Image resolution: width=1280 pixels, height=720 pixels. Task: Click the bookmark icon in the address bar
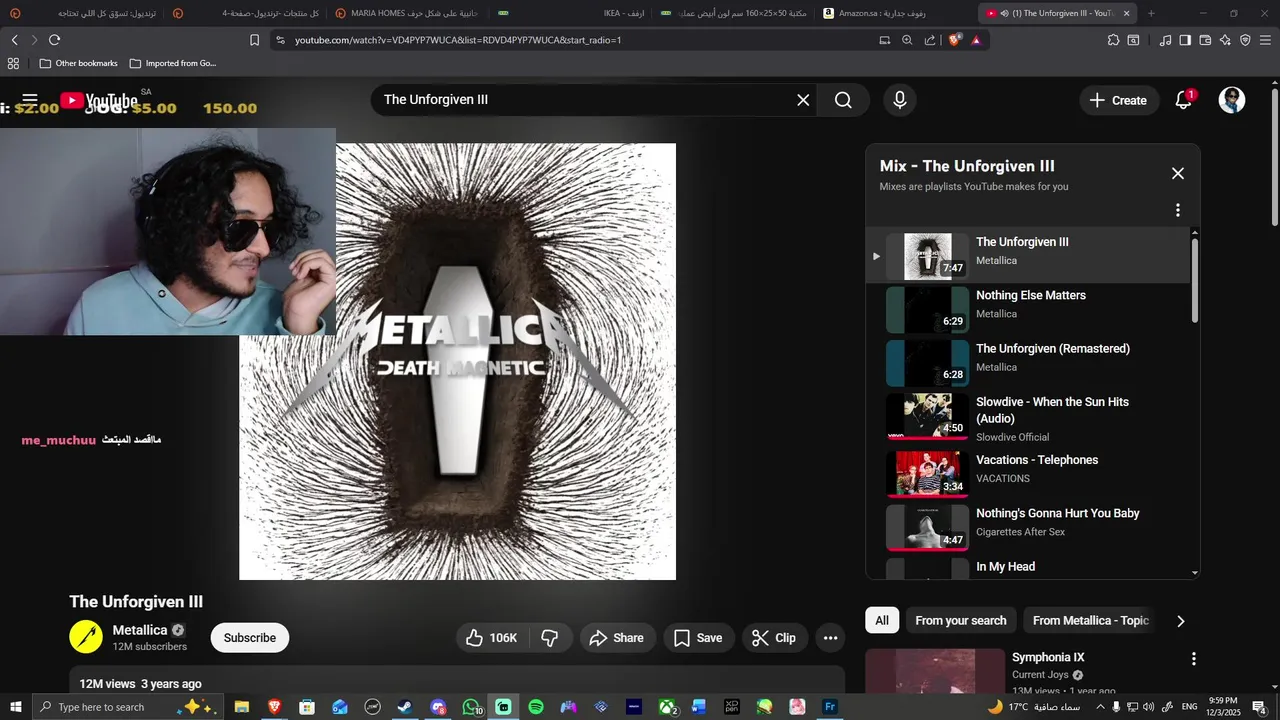pyautogui.click(x=254, y=40)
